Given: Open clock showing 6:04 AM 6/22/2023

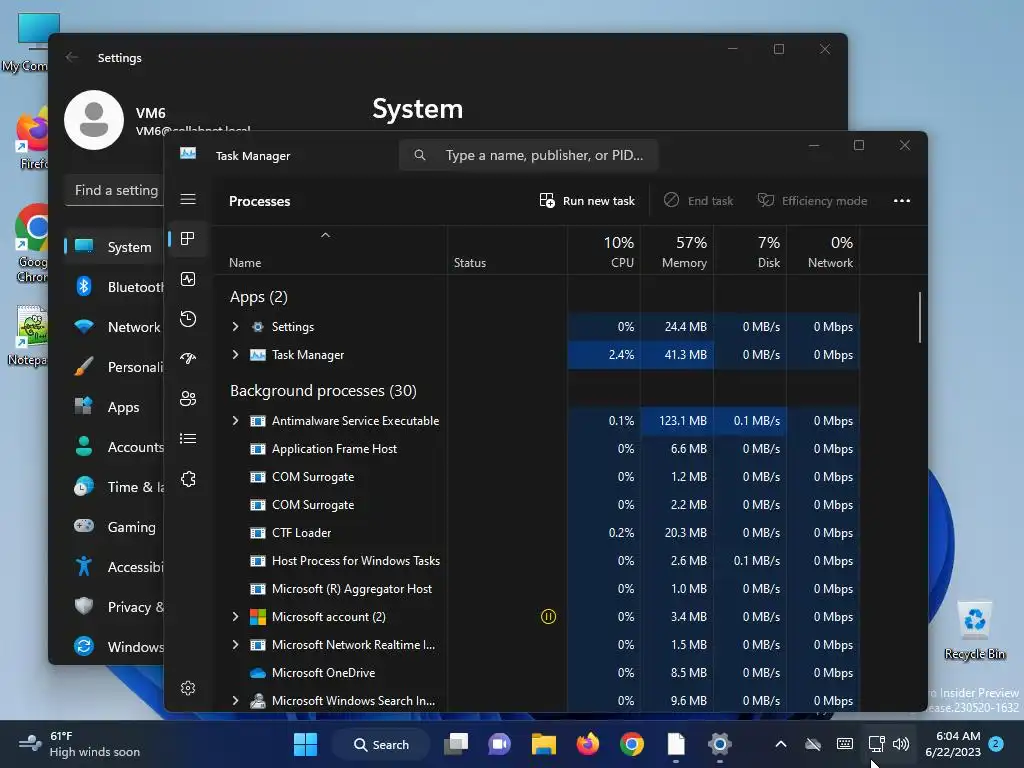Looking at the screenshot, I should point(953,744).
